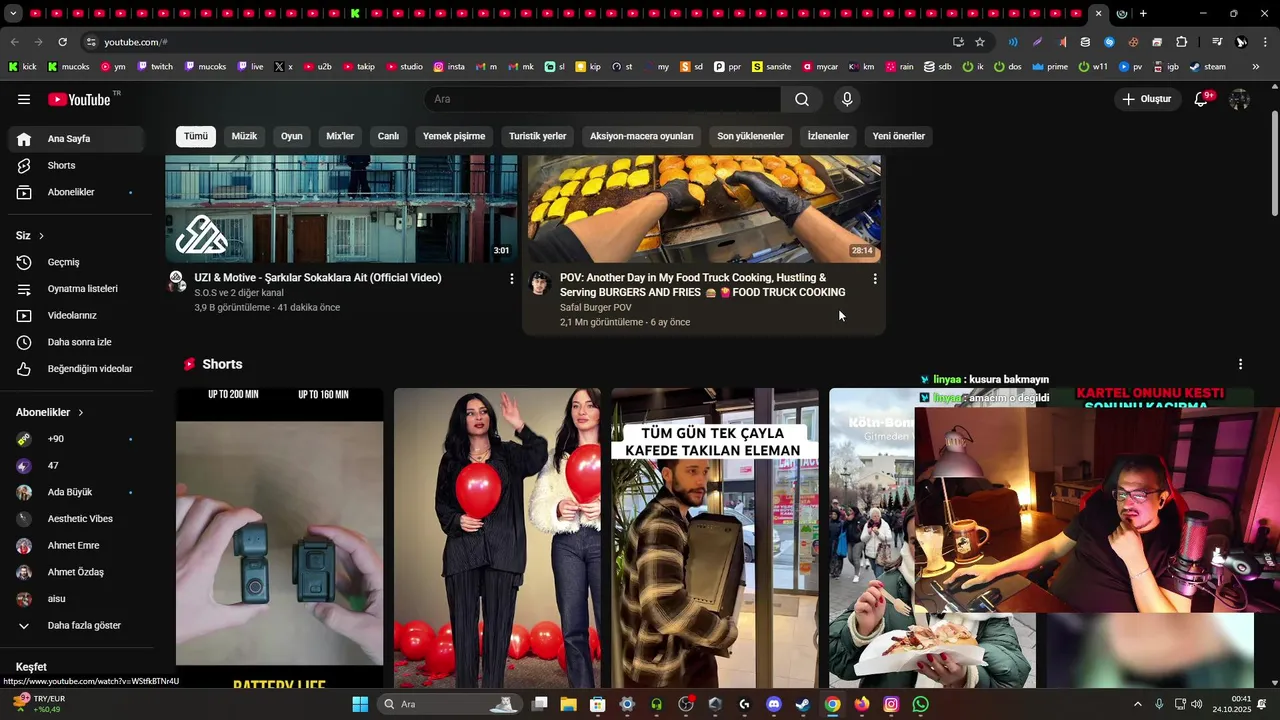The height and width of the screenshot is (720, 1280).
Task: Click the Safal Burger POV channel name
Action: [596, 308]
